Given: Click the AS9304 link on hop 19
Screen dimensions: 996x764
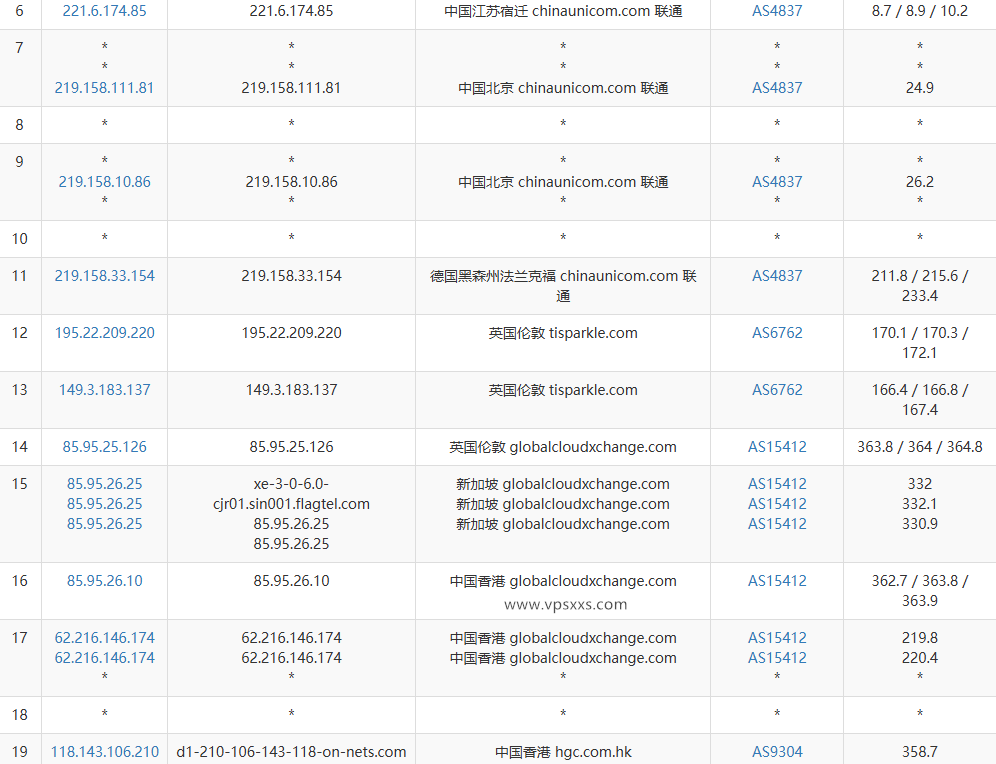Looking at the screenshot, I should [x=777, y=751].
